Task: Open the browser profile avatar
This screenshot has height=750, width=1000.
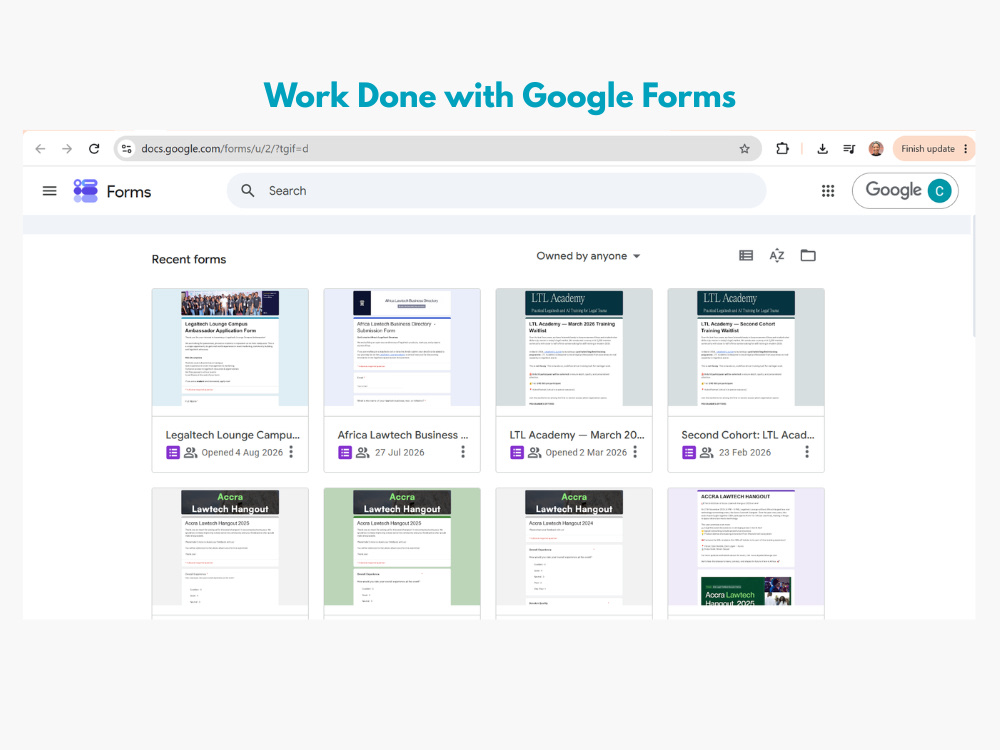Action: [x=876, y=149]
